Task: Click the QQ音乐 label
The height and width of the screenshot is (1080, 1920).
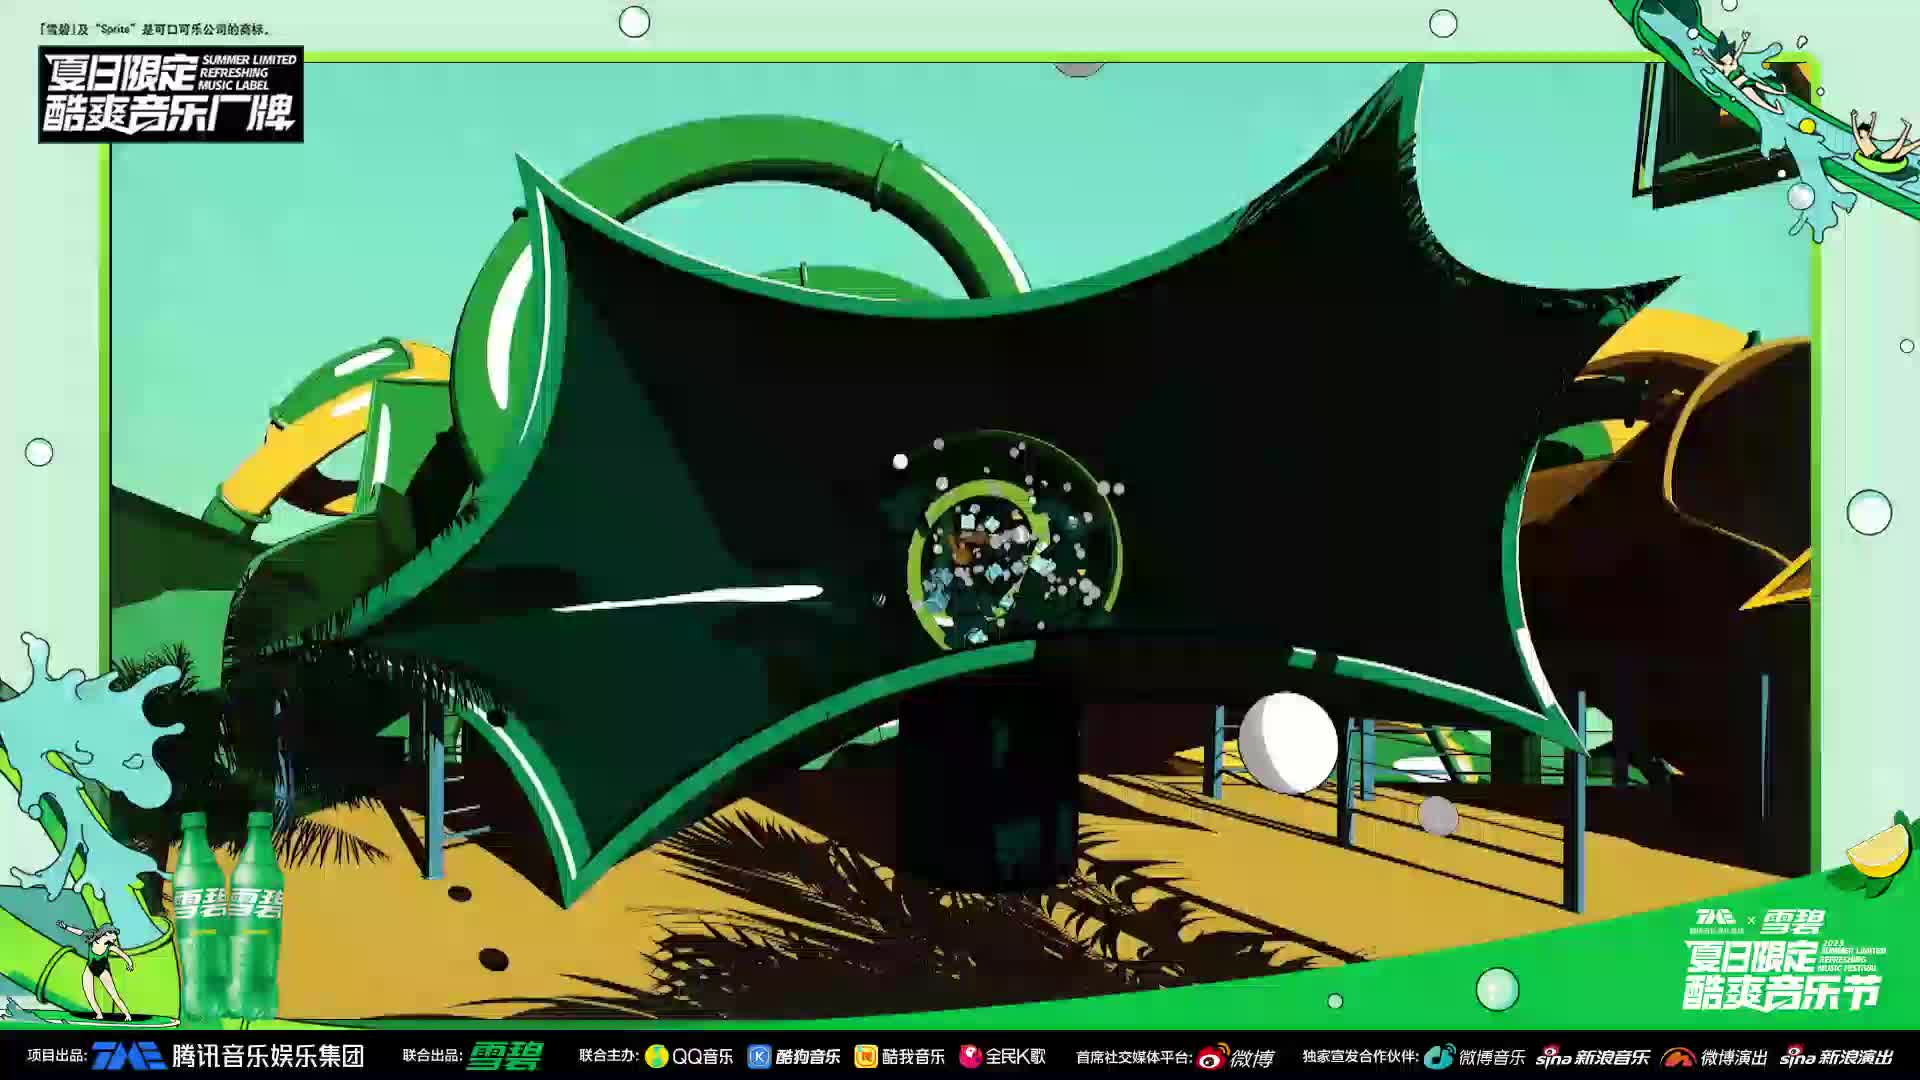Action: pos(702,1057)
